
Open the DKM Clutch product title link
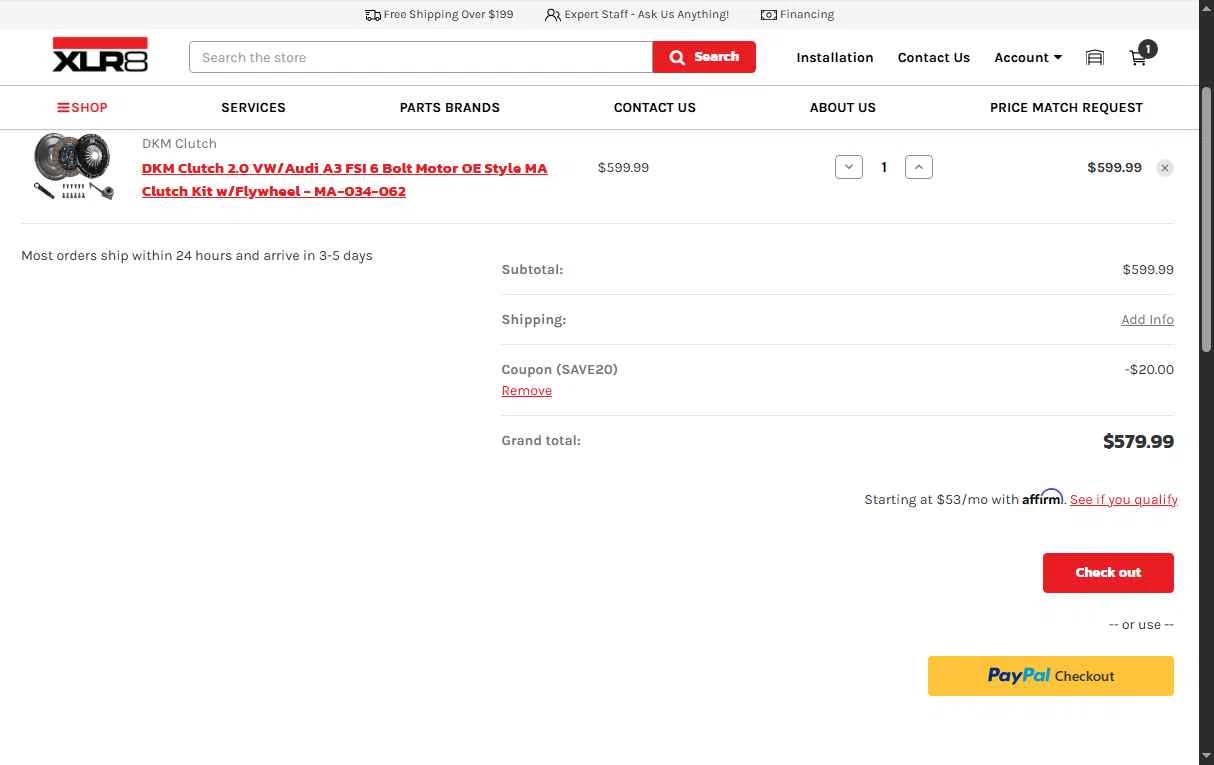coord(345,180)
